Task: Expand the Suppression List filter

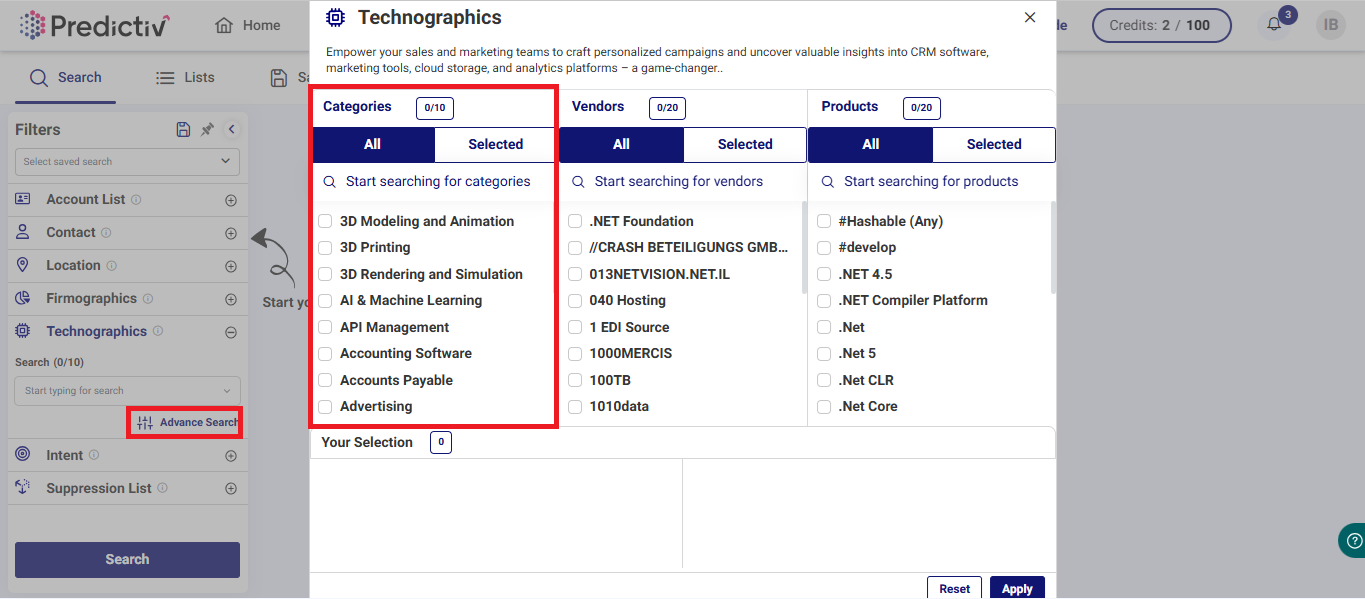Action: (231, 489)
